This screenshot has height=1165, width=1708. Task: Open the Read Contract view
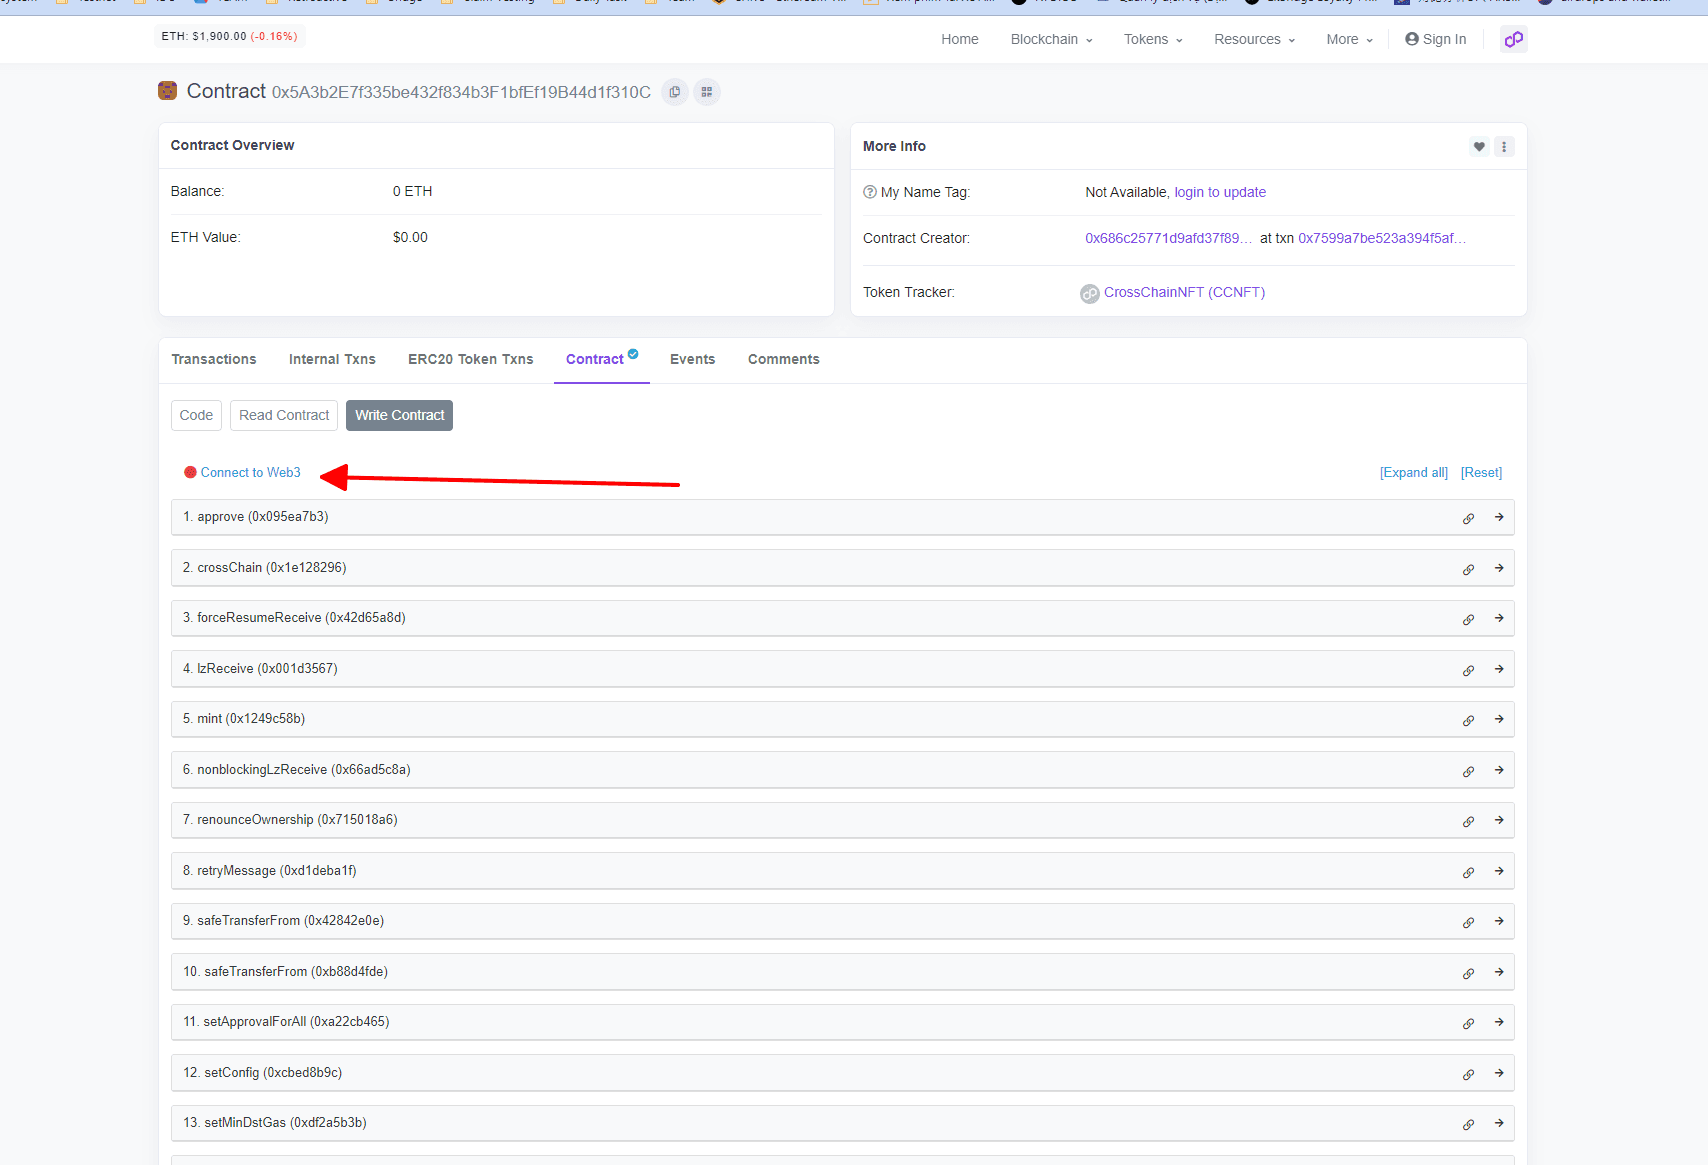point(284,415)
